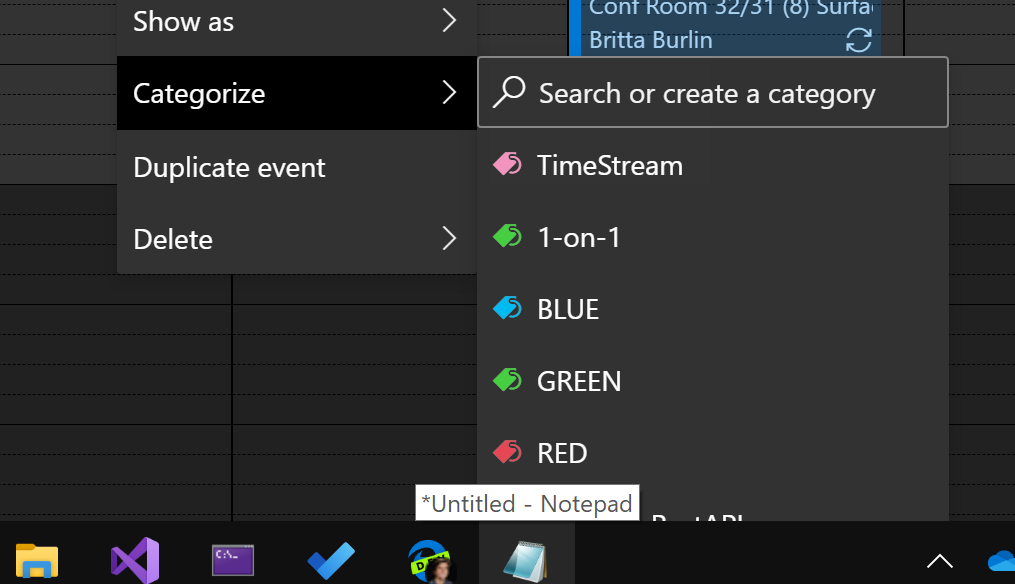
Task: Show hidden system tray icons
Action: click(x=940, y=561)
